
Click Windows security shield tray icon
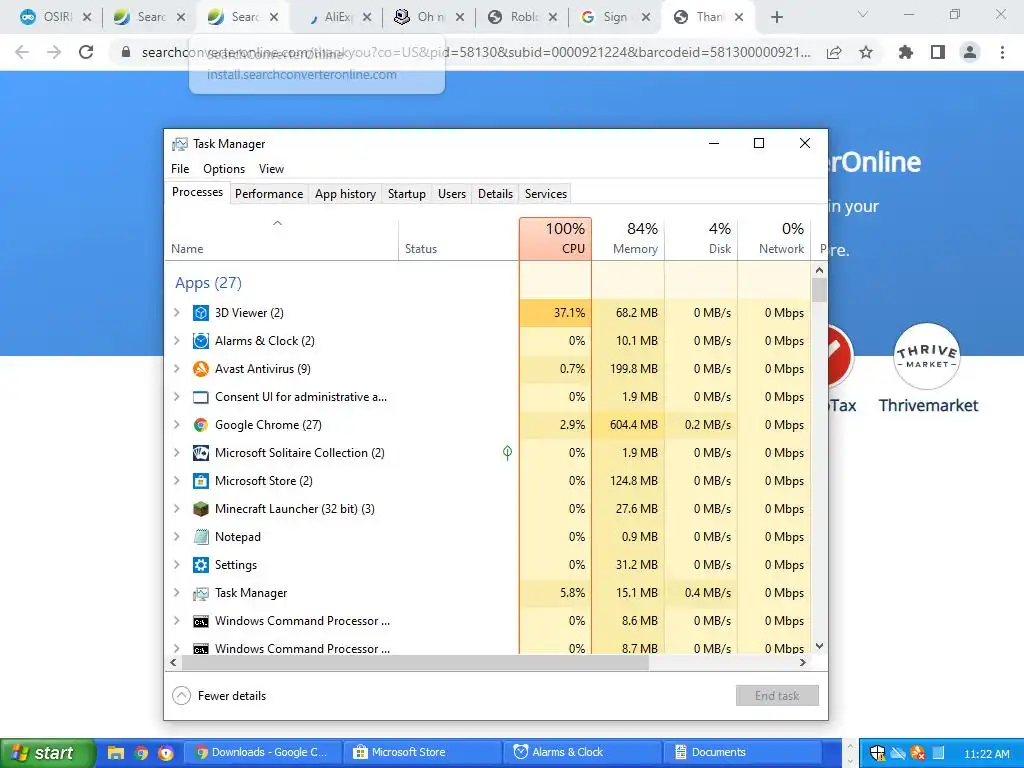pos(877,754)
